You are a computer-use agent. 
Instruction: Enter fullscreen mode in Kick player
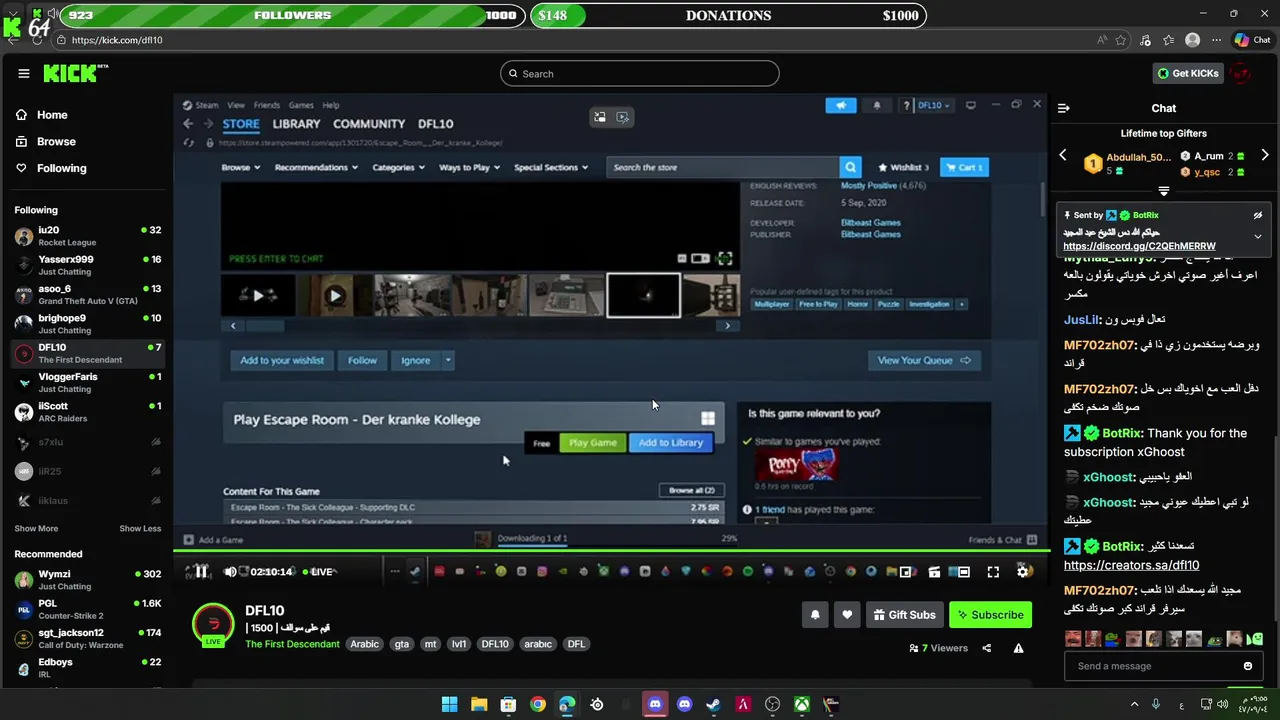point(993,572)
